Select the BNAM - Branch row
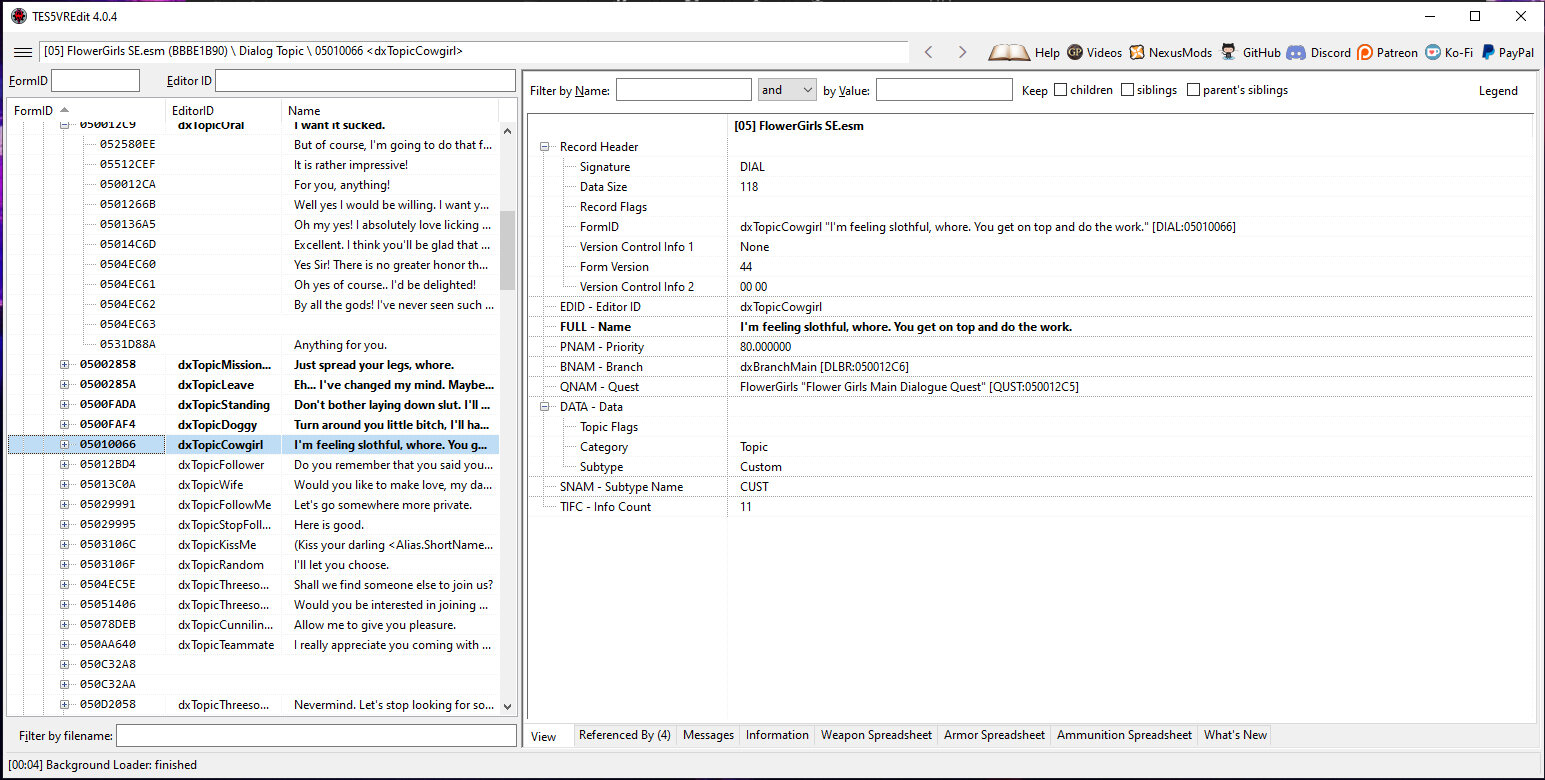This screenshot has height=780, width=1545. pos(1030,367)
